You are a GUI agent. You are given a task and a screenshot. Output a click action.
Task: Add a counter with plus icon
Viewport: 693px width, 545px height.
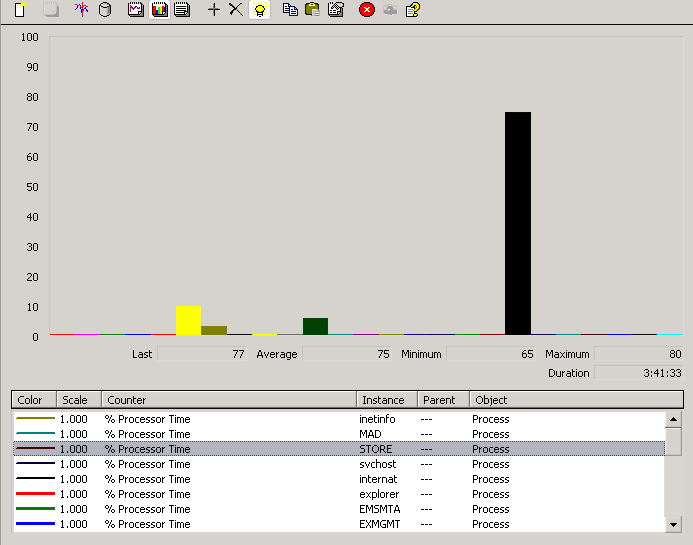214,9
